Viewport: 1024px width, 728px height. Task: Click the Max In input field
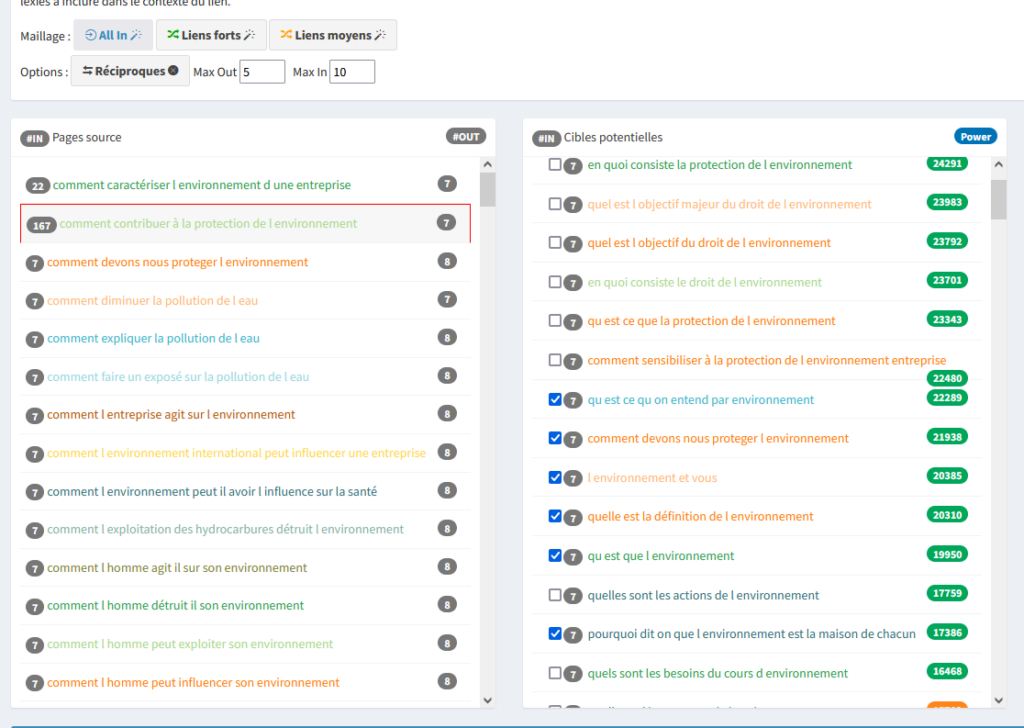coord(352,72)
